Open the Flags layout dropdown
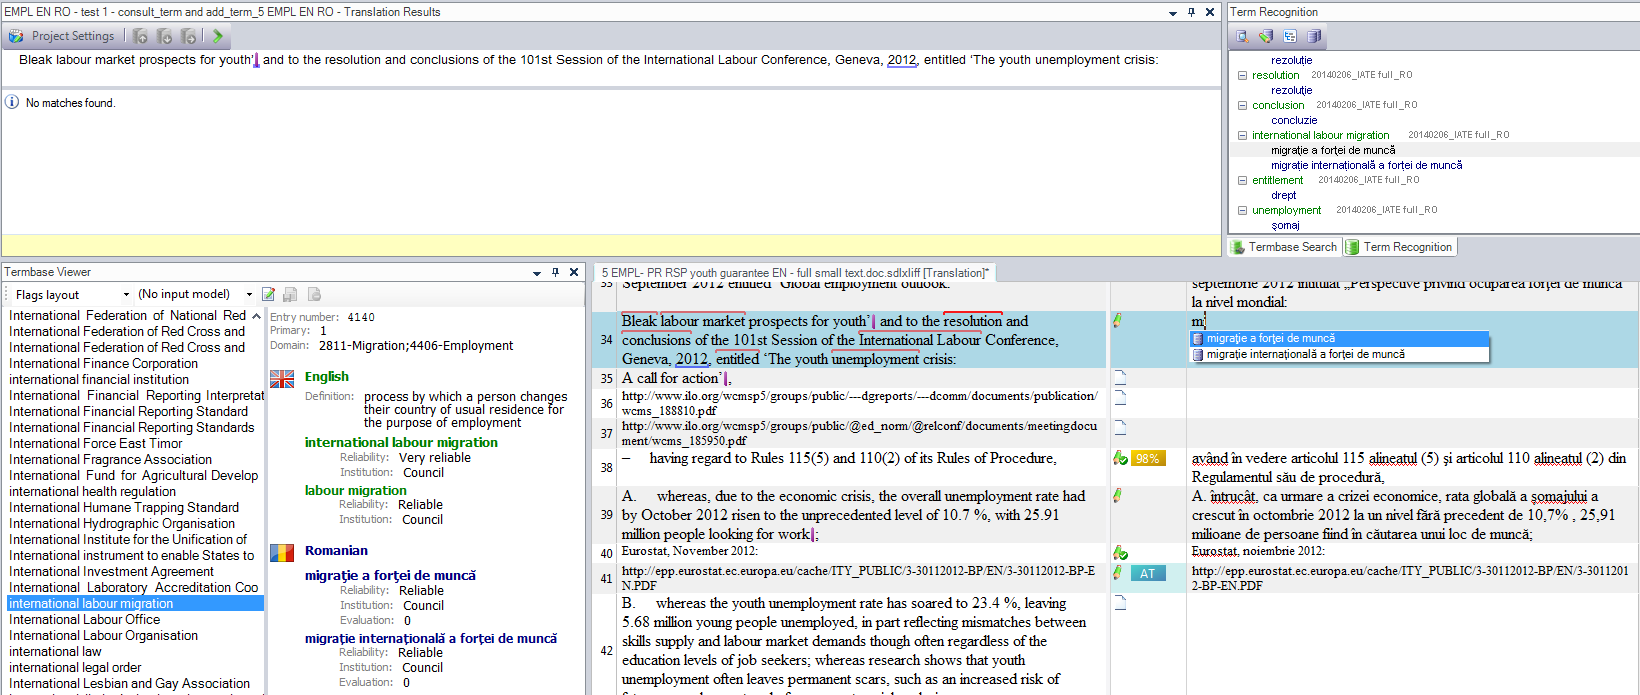 click(126, 294)
